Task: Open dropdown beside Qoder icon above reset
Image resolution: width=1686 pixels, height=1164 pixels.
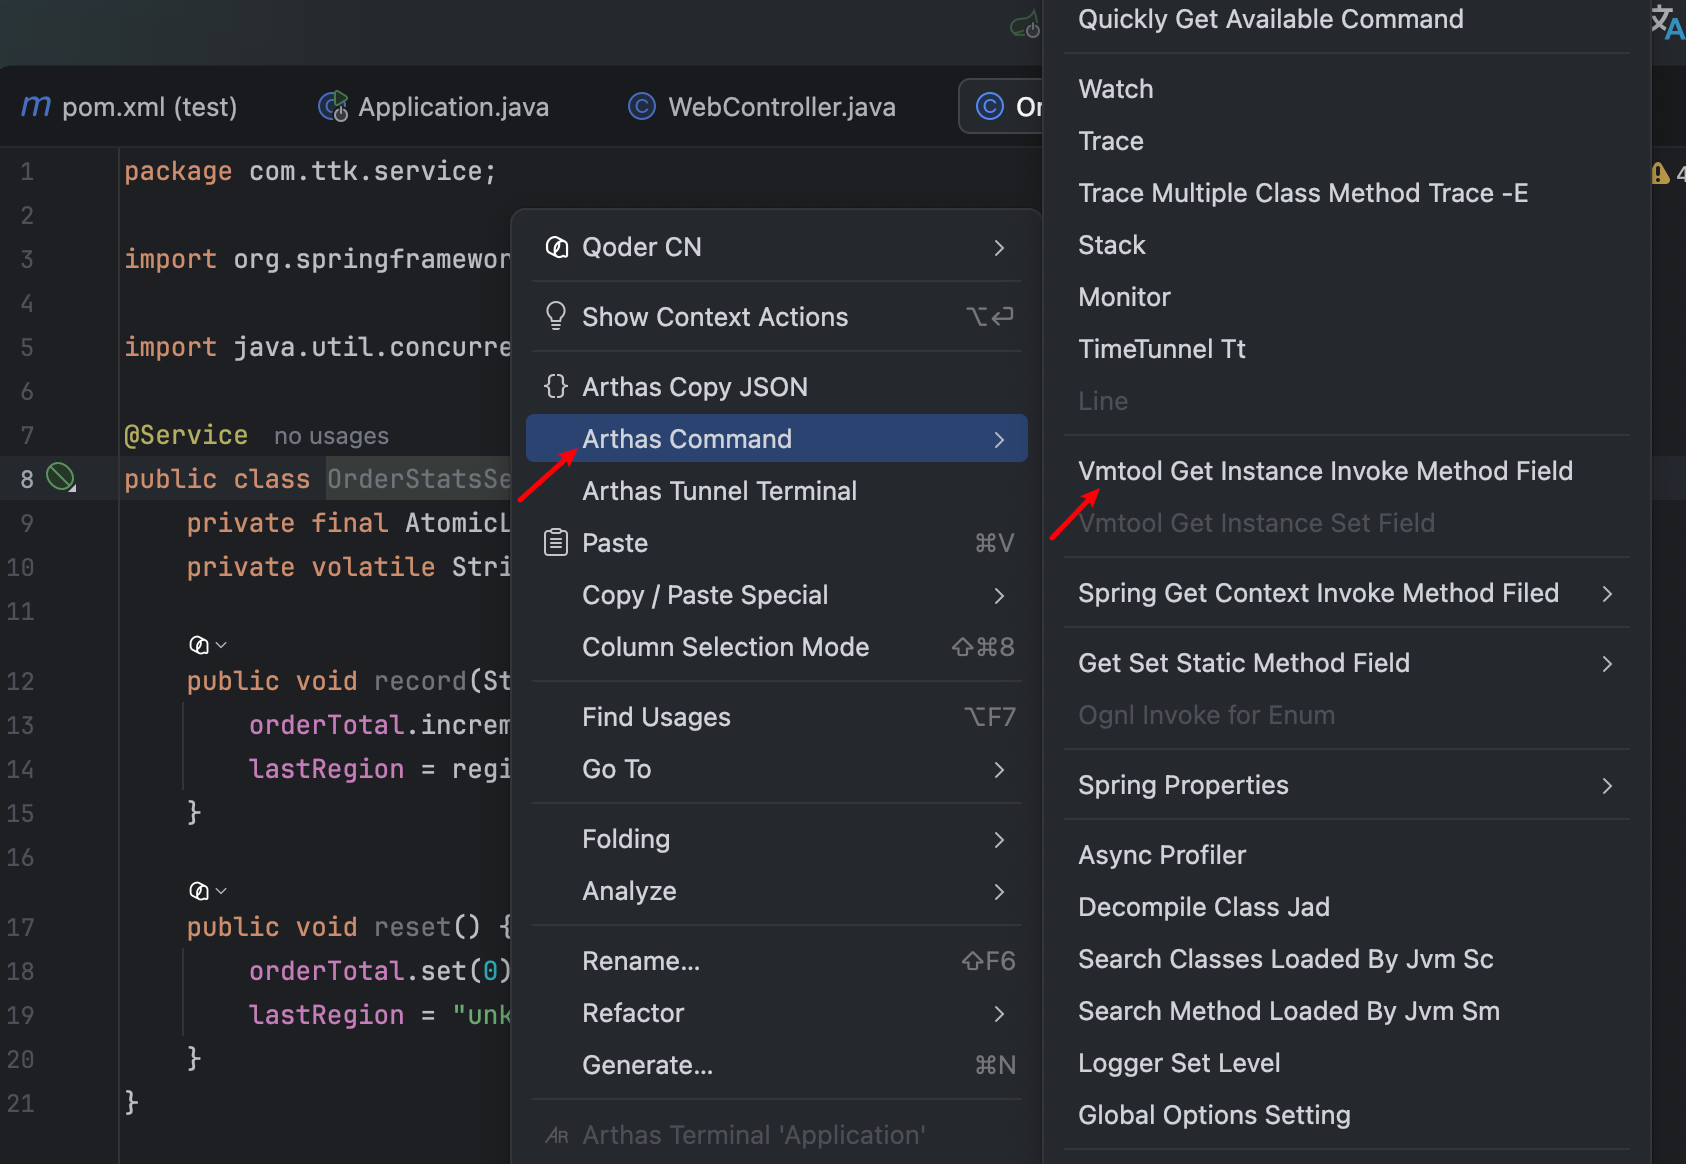Action: 222,891
